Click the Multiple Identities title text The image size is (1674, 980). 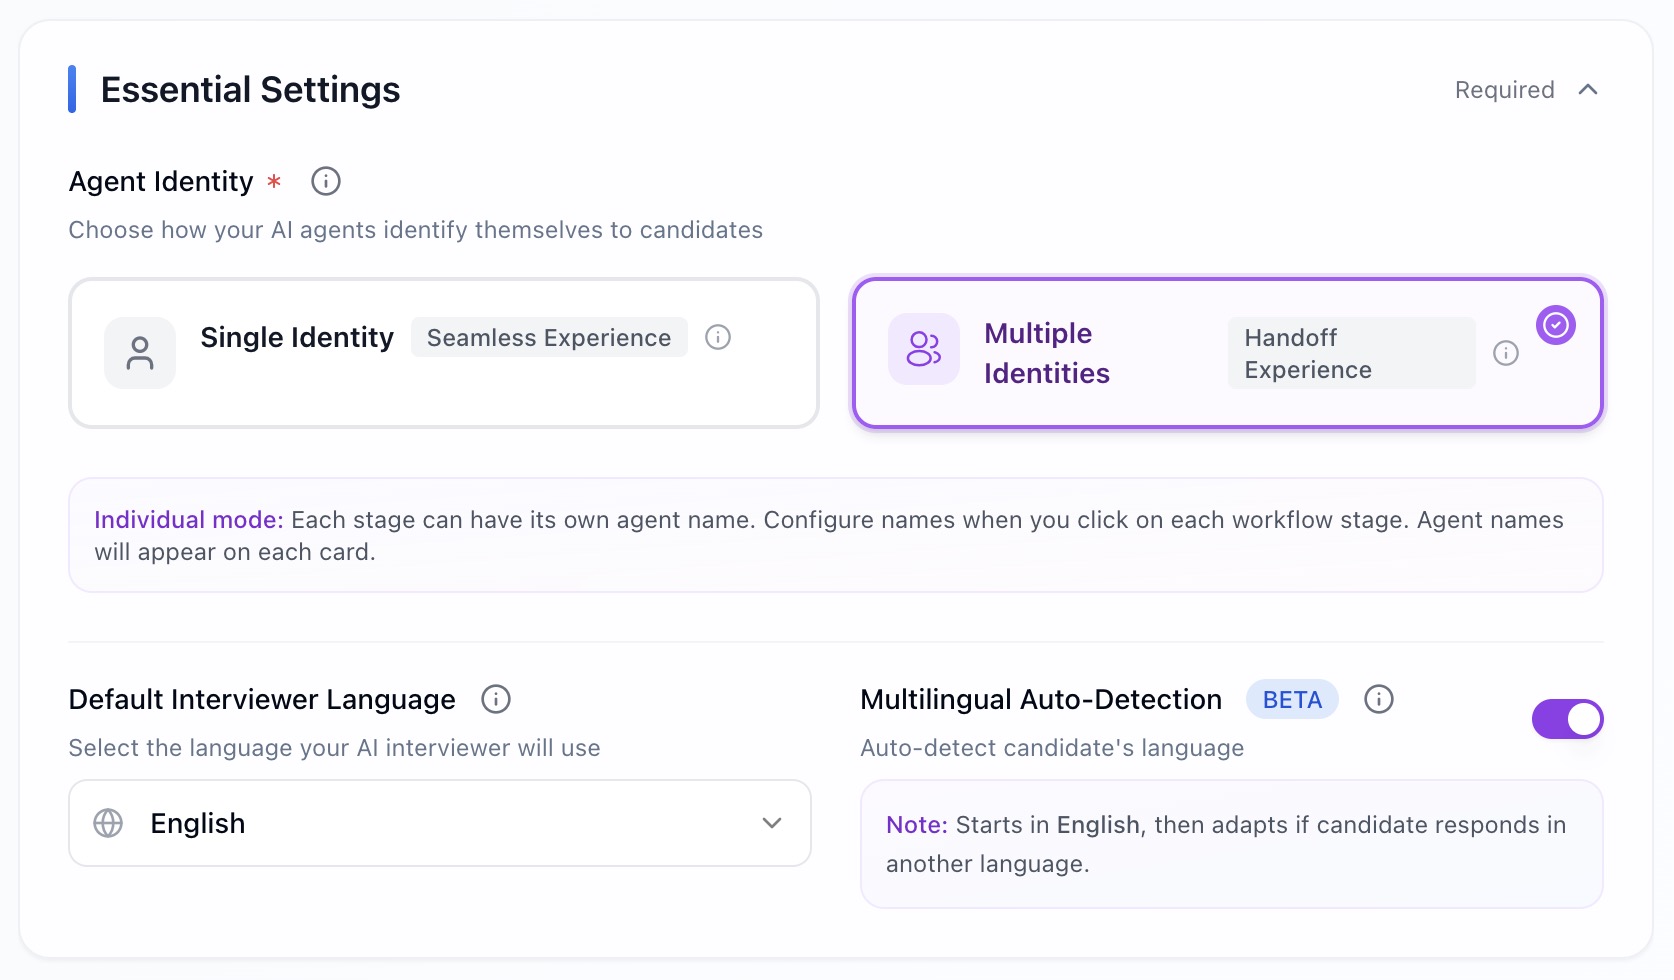pyautogui.click(x=1047, y=353)
